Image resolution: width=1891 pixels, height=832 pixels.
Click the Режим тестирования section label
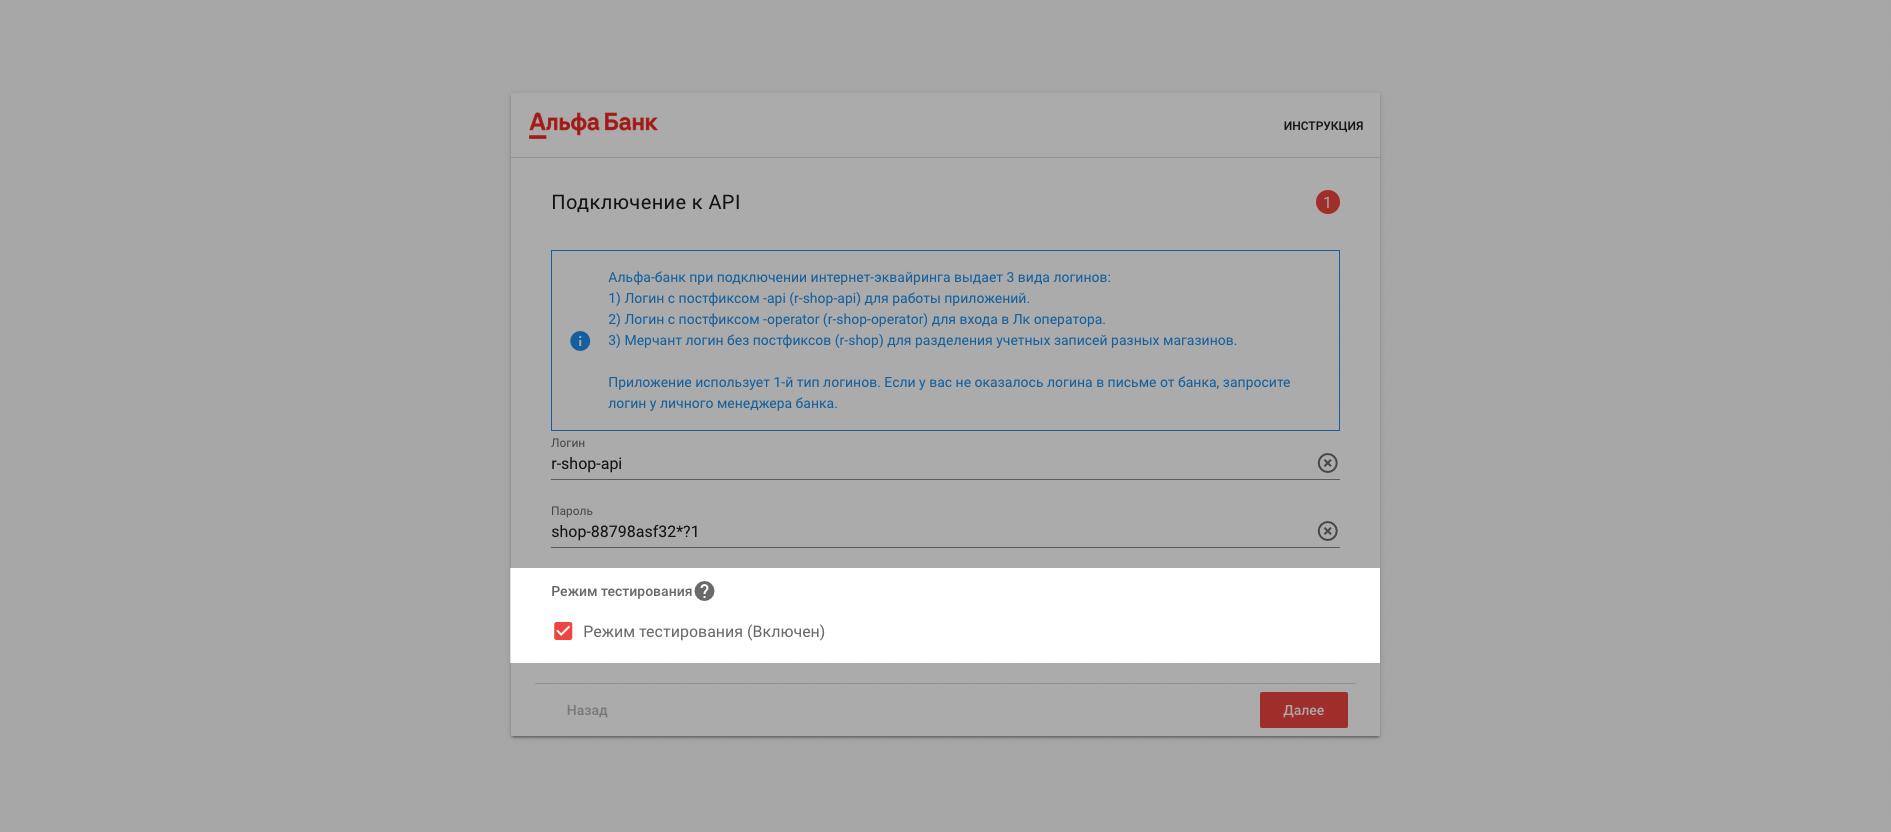(x=621, y=592)
